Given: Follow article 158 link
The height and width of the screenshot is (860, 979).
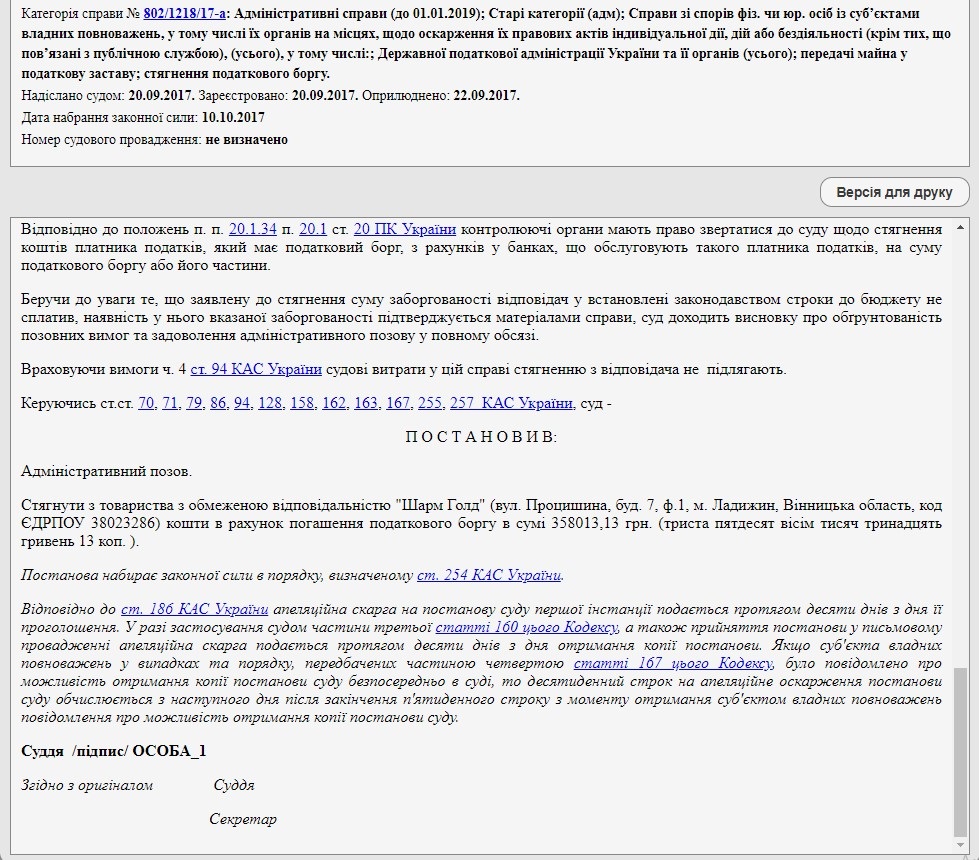Looking at the screenshot, I should pyautogui.click(x=302, y=403).
